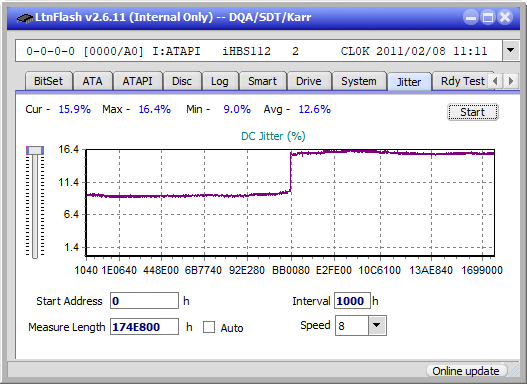Click the DC Jitter (%) chart title
Screen dimensions: 527x384
[x=273, y=136]
